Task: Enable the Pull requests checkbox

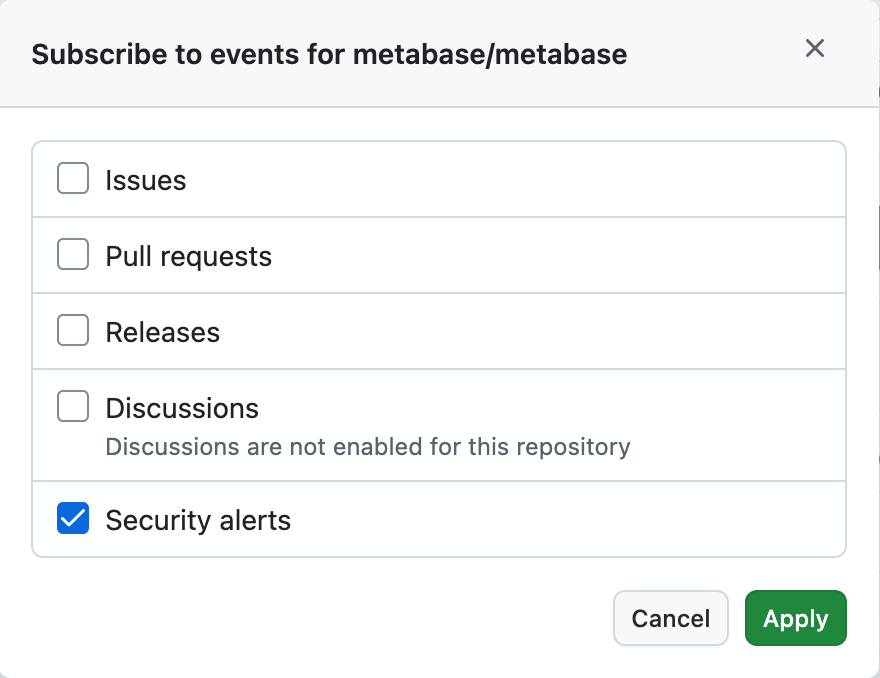Action: pos(73,254)
